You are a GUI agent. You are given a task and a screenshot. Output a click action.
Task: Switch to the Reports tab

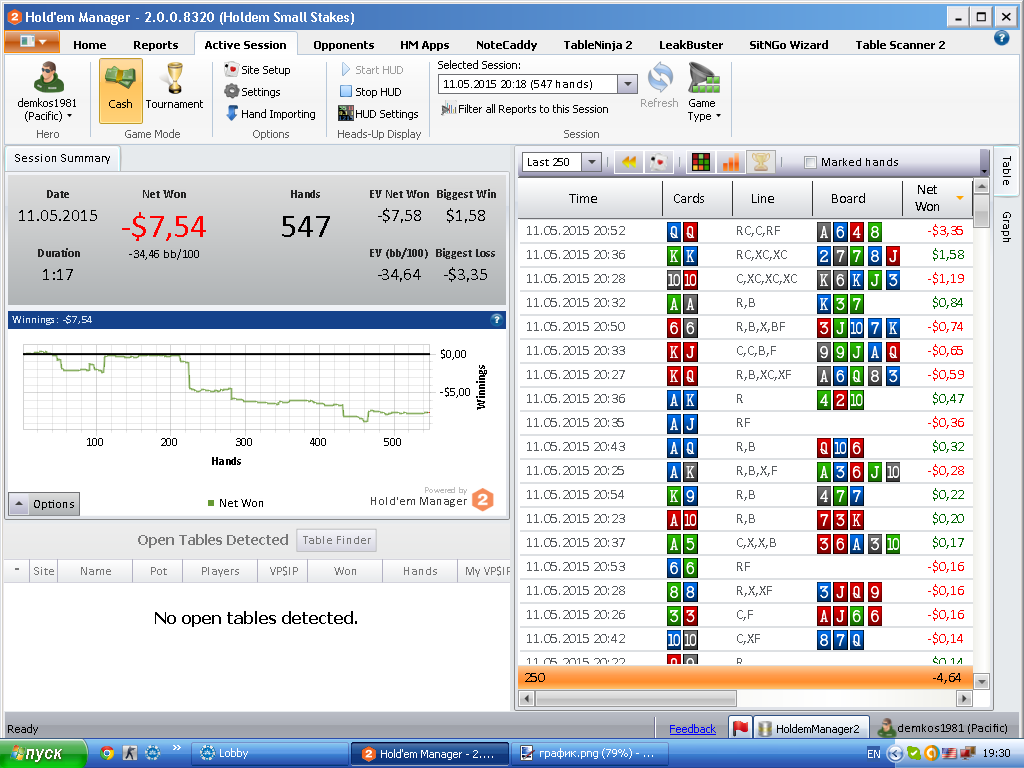pos(155,44)
